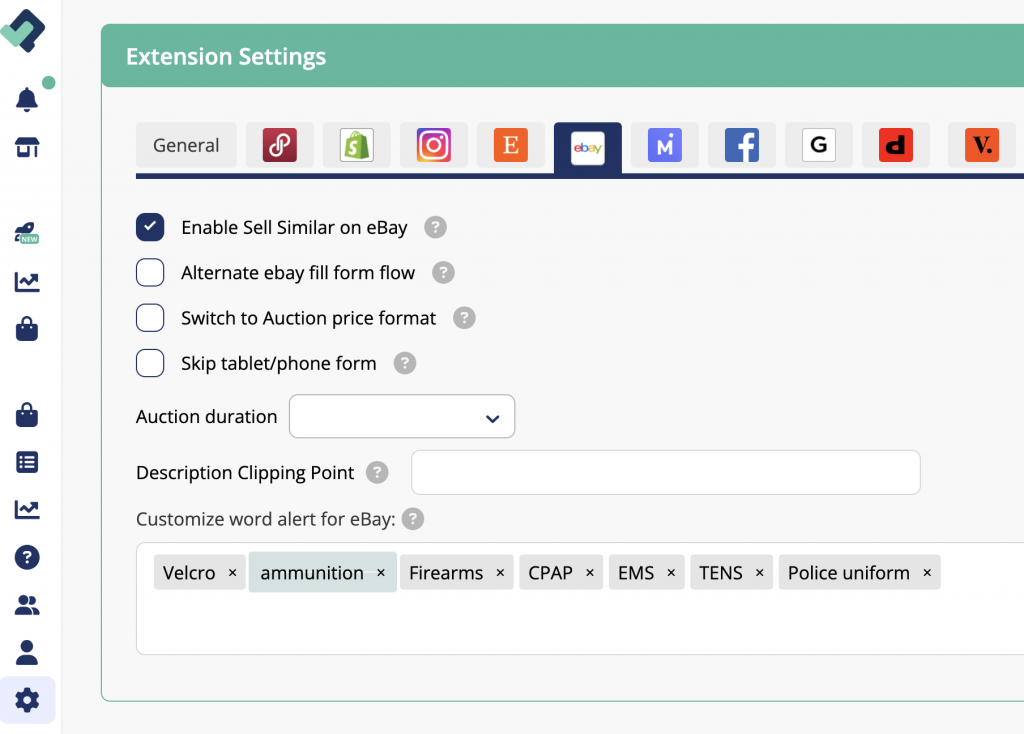The height and width of the screenshot is (734, 1024).
Task: Switch to the General tab
Action: (x=186, y=145)
